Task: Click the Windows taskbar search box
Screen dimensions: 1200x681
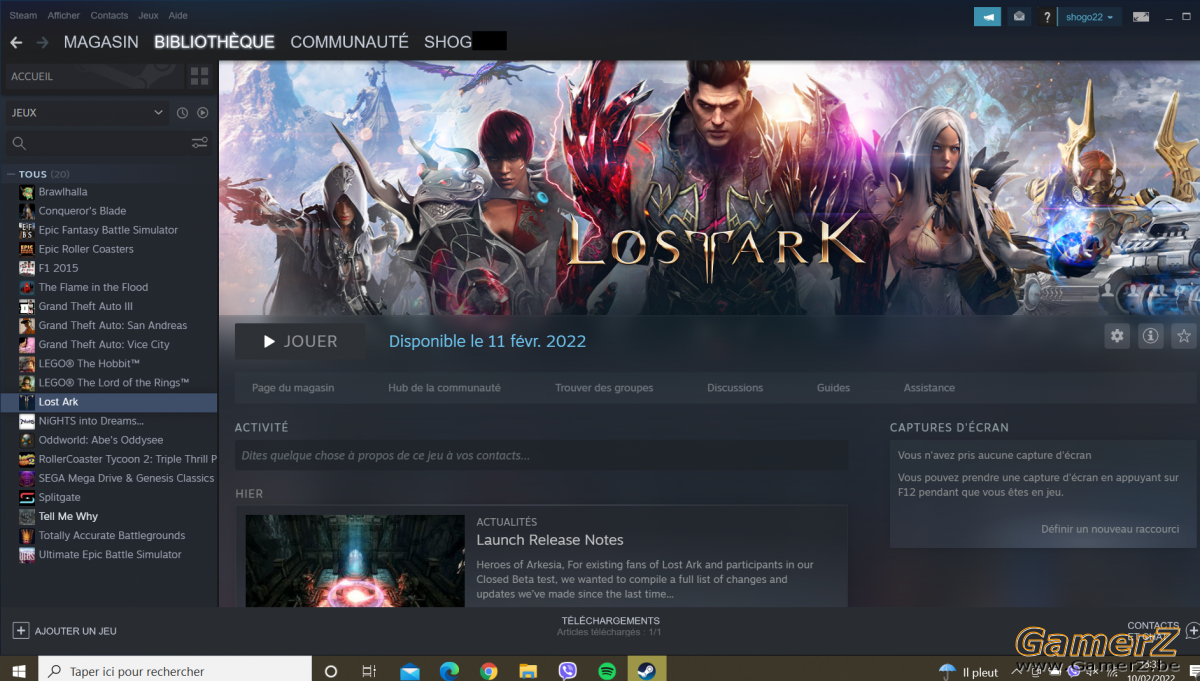Action: [x=175, y=671]
